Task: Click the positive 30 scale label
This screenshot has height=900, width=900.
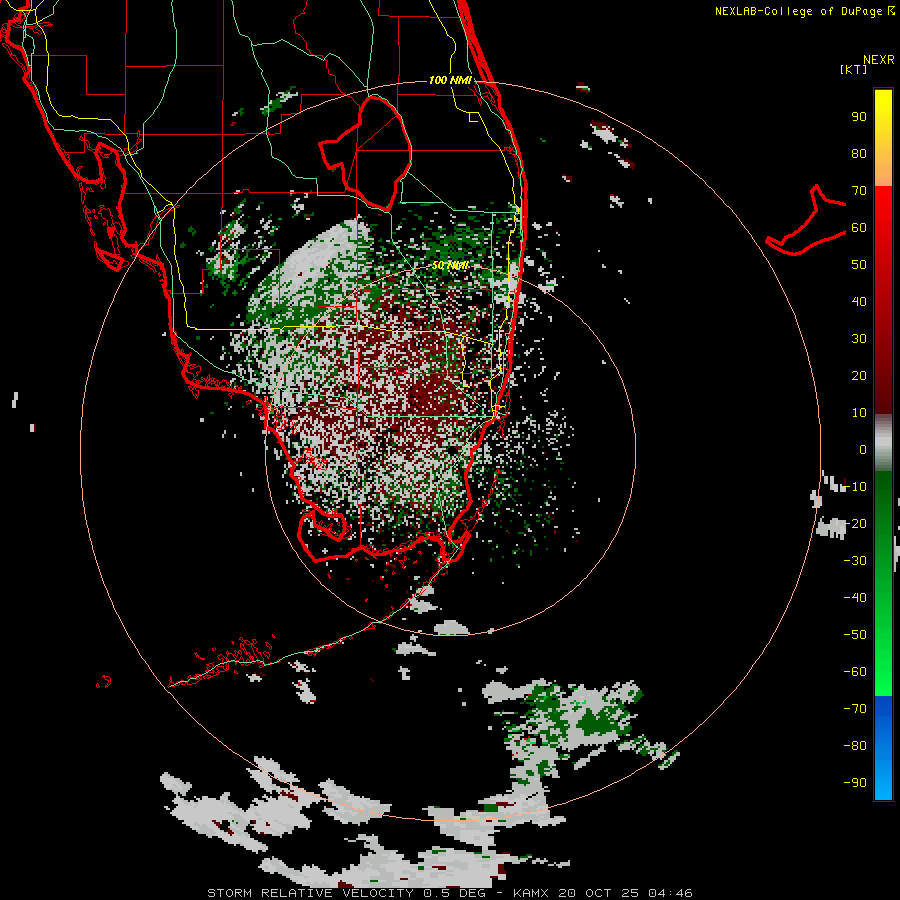Action: tap(859, 339)
